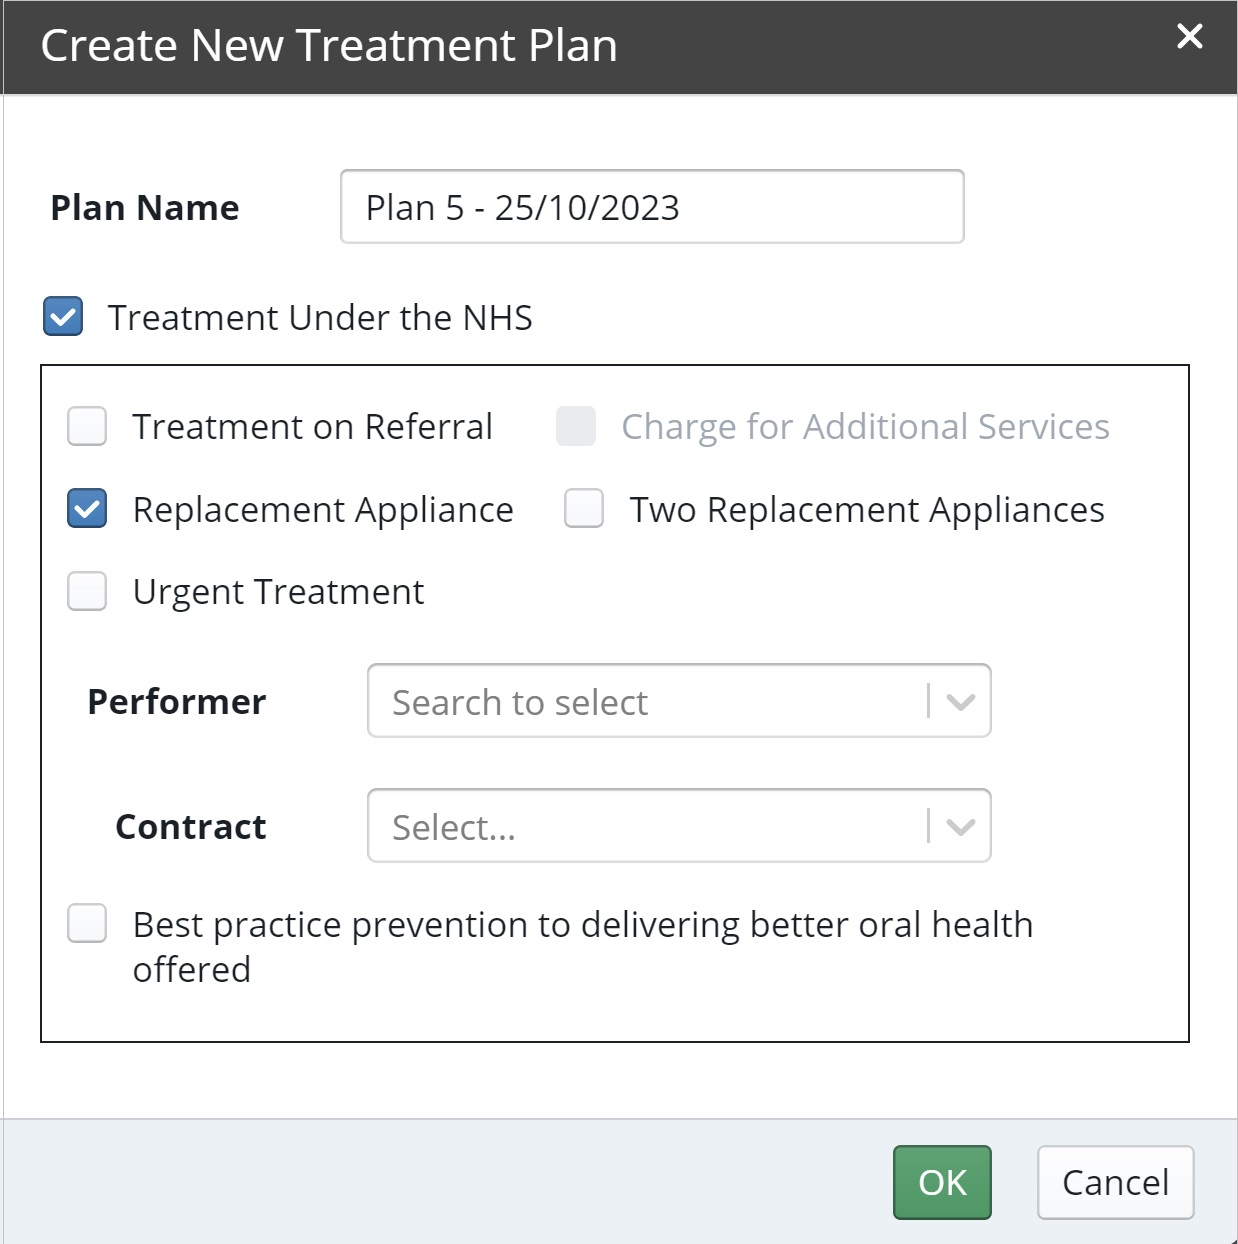This screenshot has height=1244, width=1238.
Task: Click the bold Performer label
Action: pos(177,702)
